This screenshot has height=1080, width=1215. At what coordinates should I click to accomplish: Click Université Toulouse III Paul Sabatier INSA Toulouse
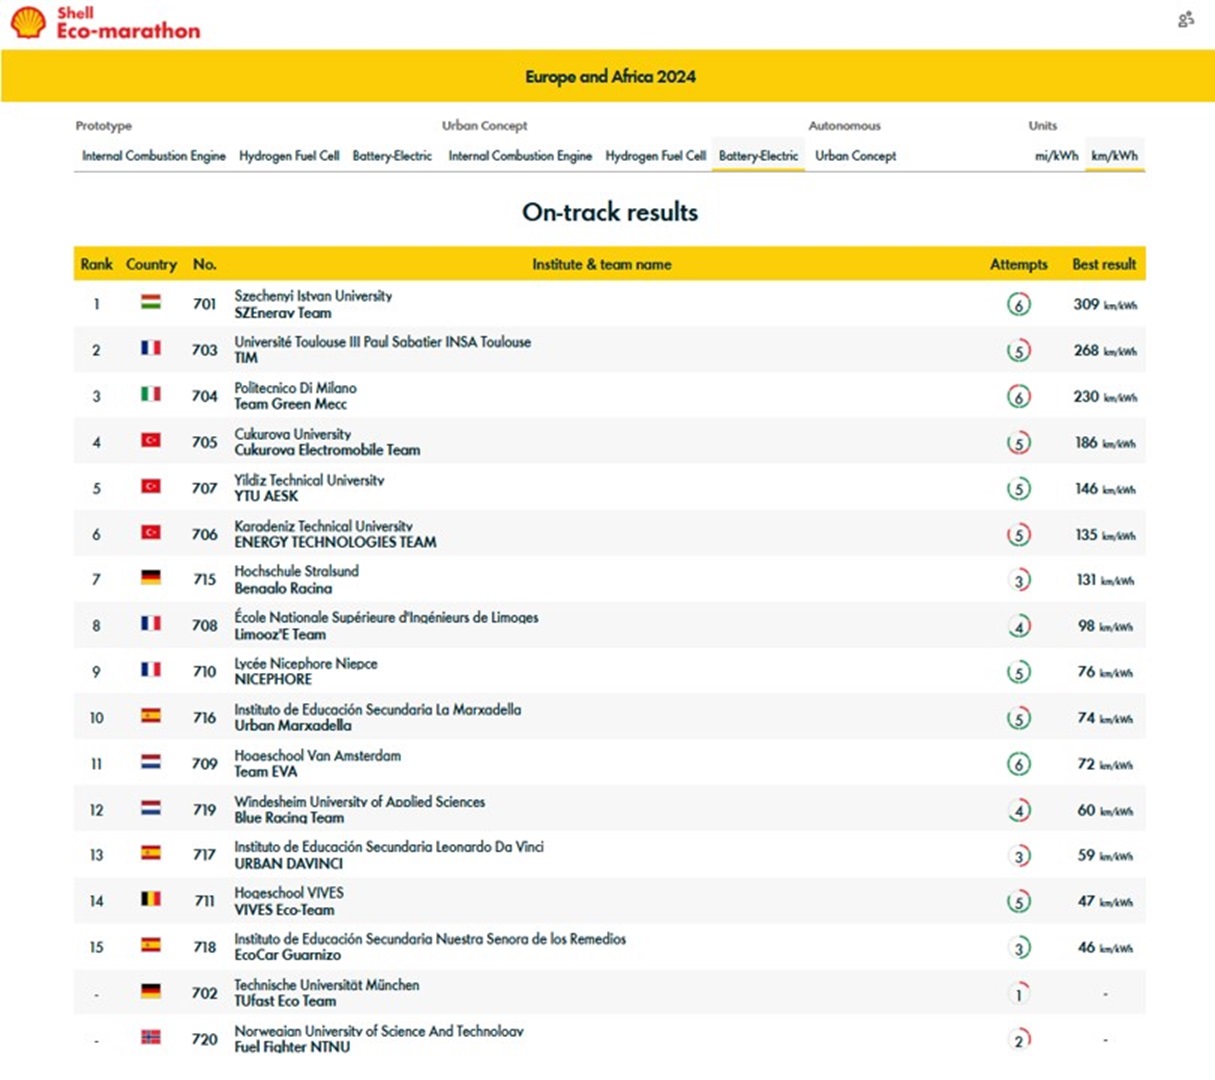tap(383, 342)
